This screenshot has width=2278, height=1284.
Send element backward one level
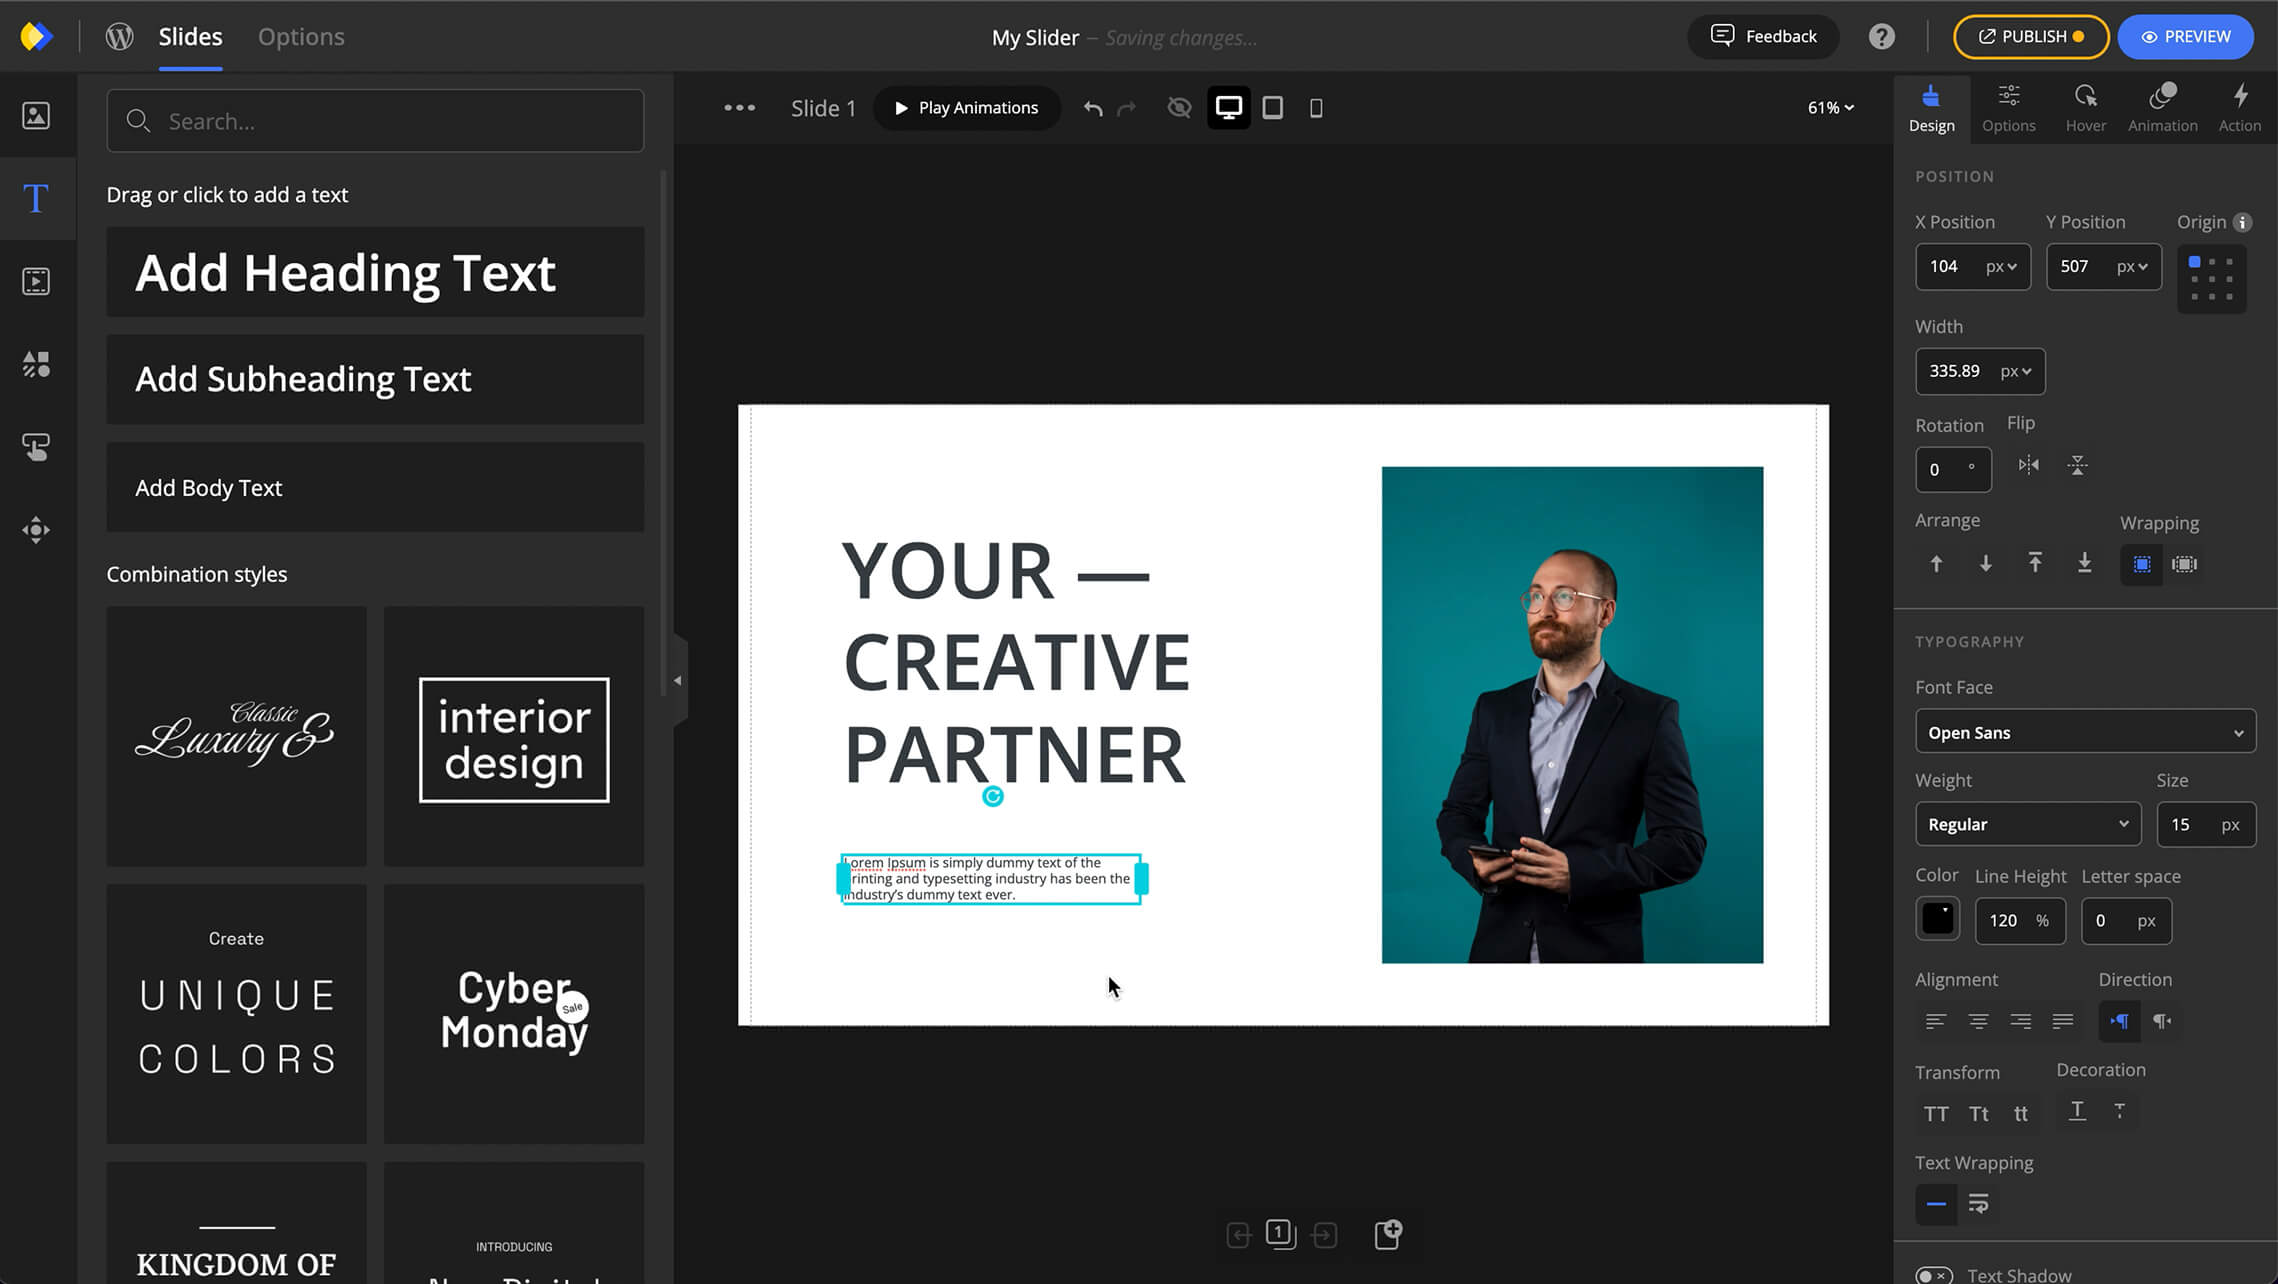(1986, 564)
